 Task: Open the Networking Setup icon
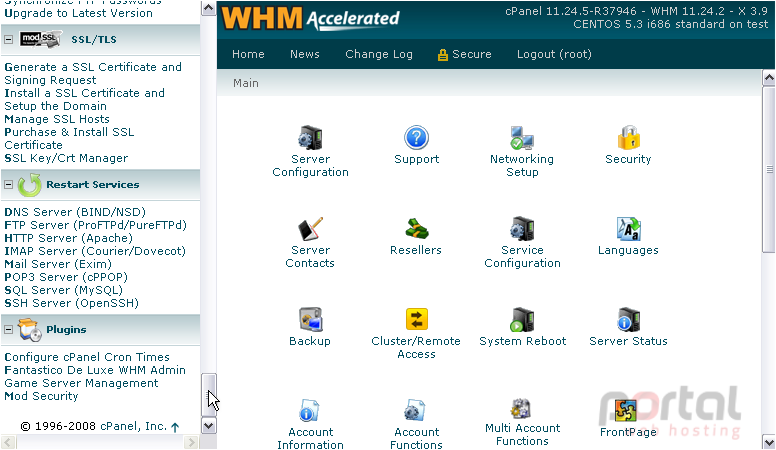522,138
